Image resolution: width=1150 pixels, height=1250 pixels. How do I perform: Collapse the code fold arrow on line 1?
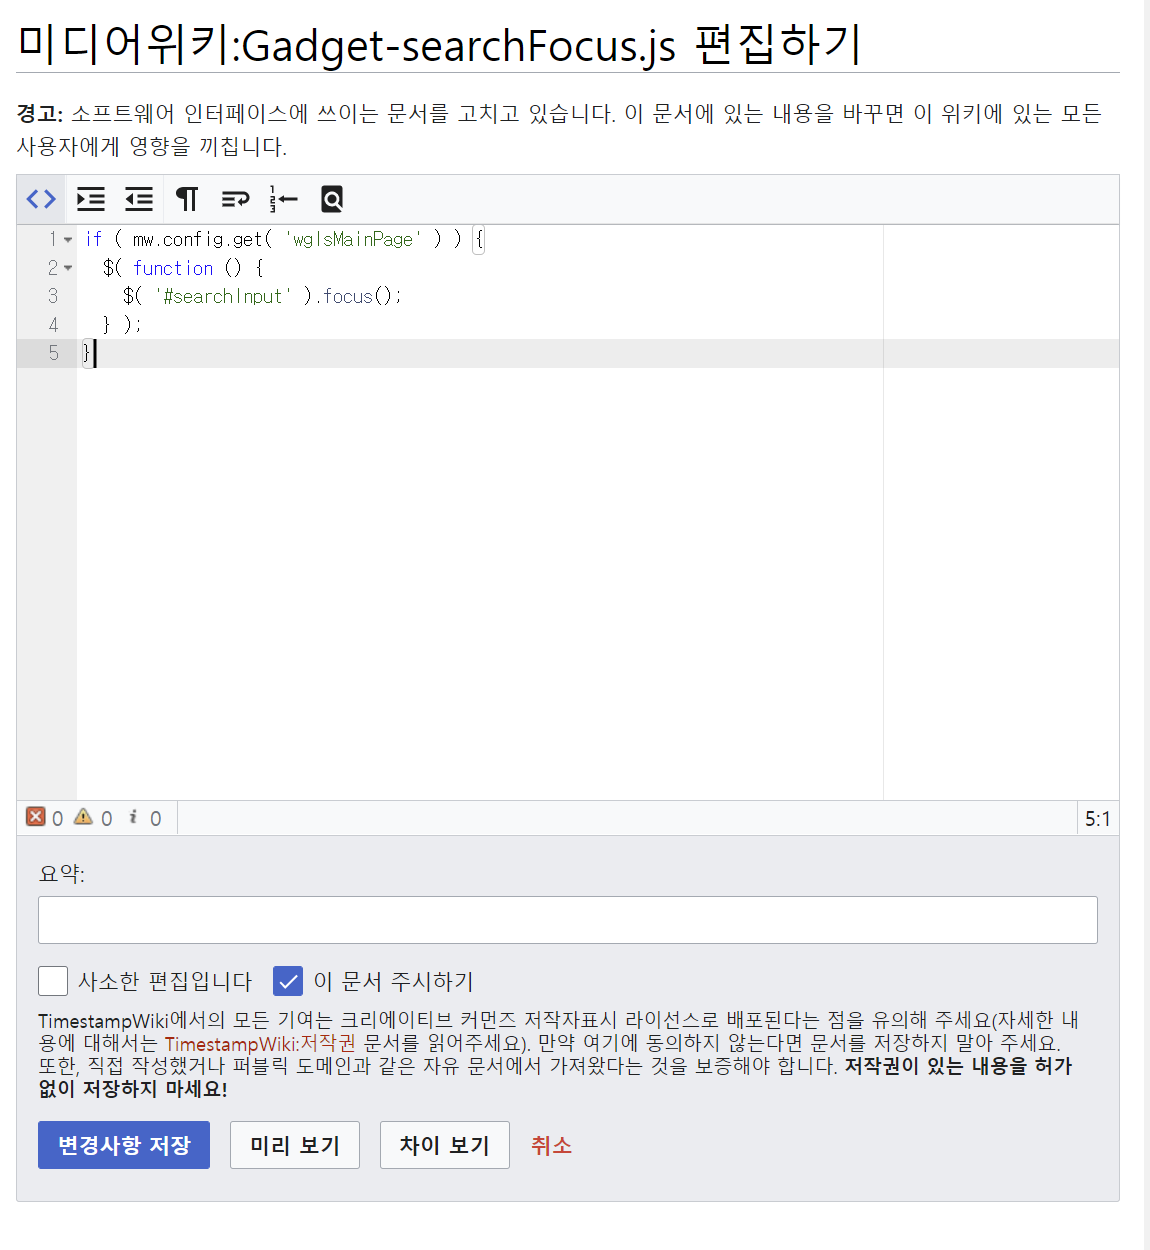[68, 240]
